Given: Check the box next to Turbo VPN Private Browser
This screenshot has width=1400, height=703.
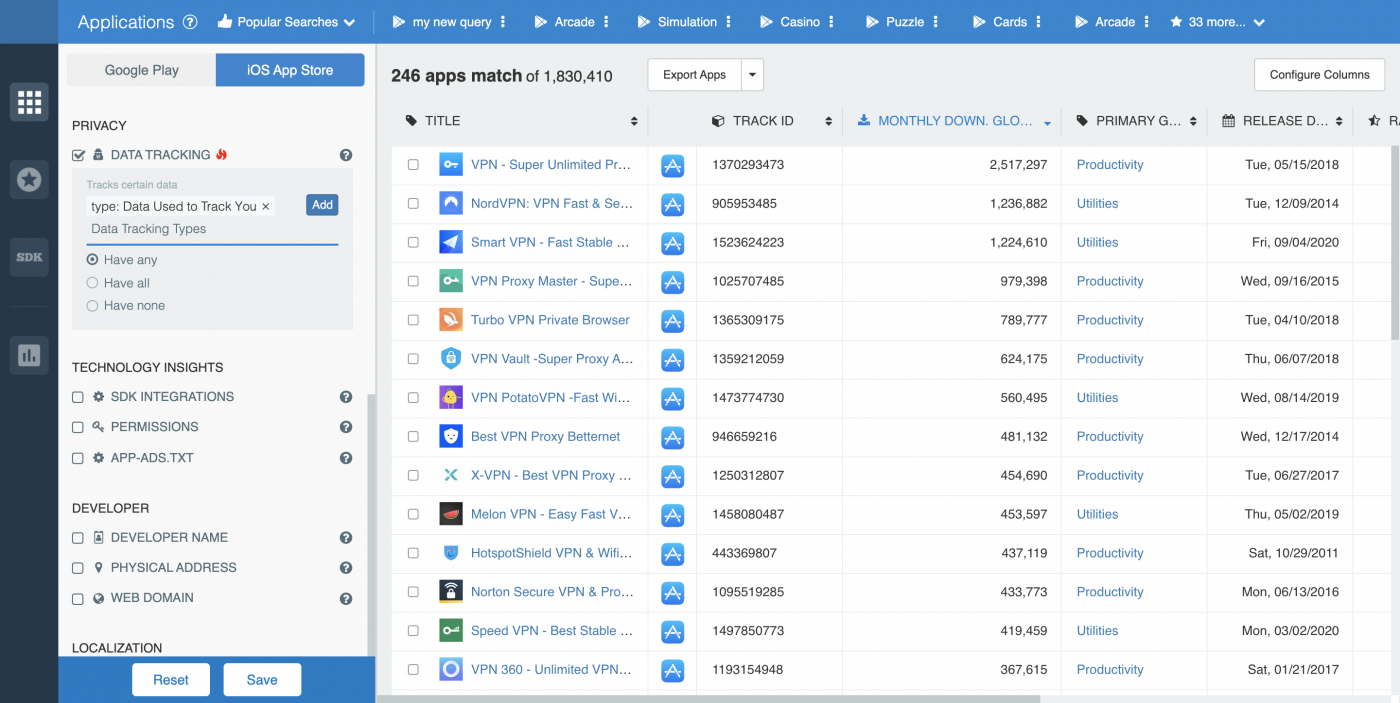Looking at the screenshot, I should pos(413,320).
